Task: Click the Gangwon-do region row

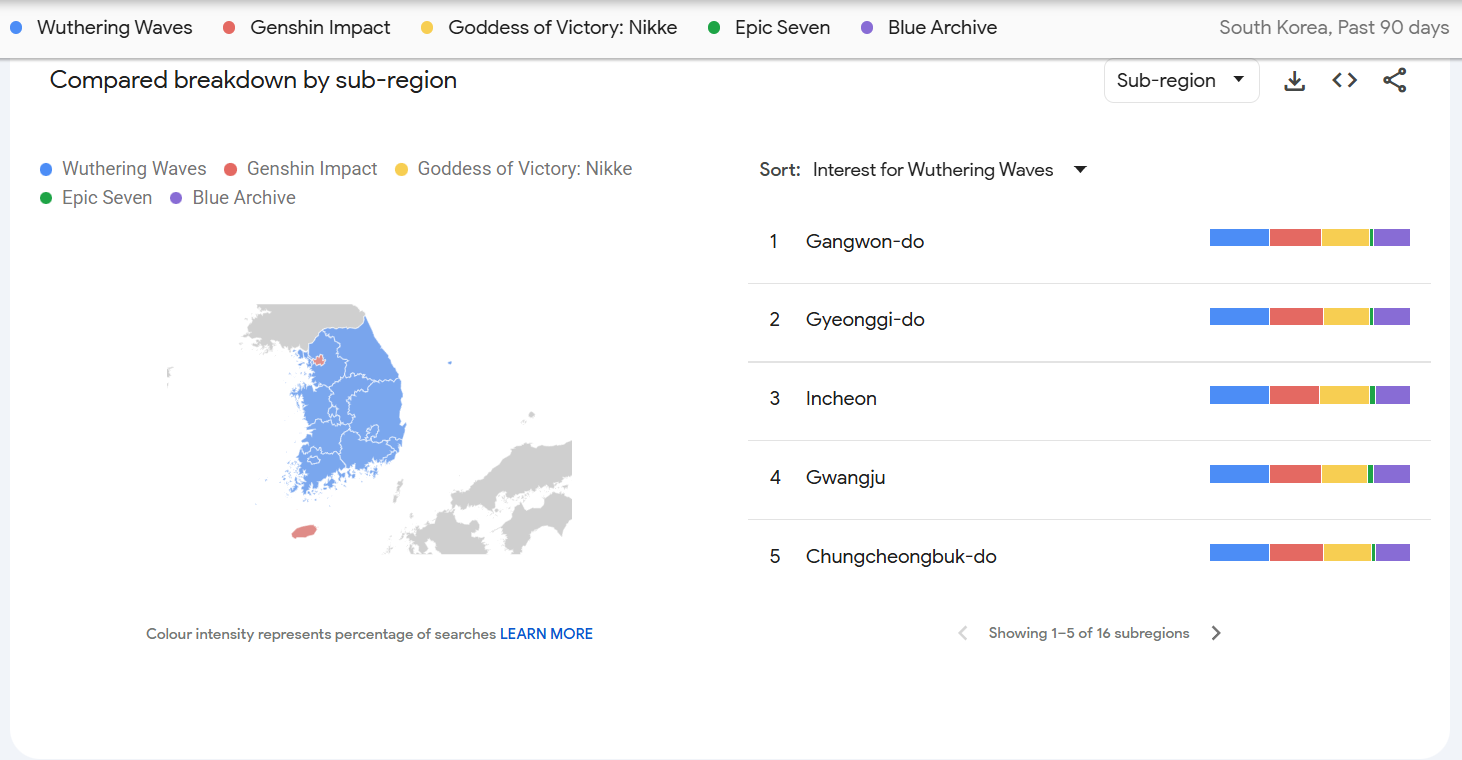Action: [865, 241]
